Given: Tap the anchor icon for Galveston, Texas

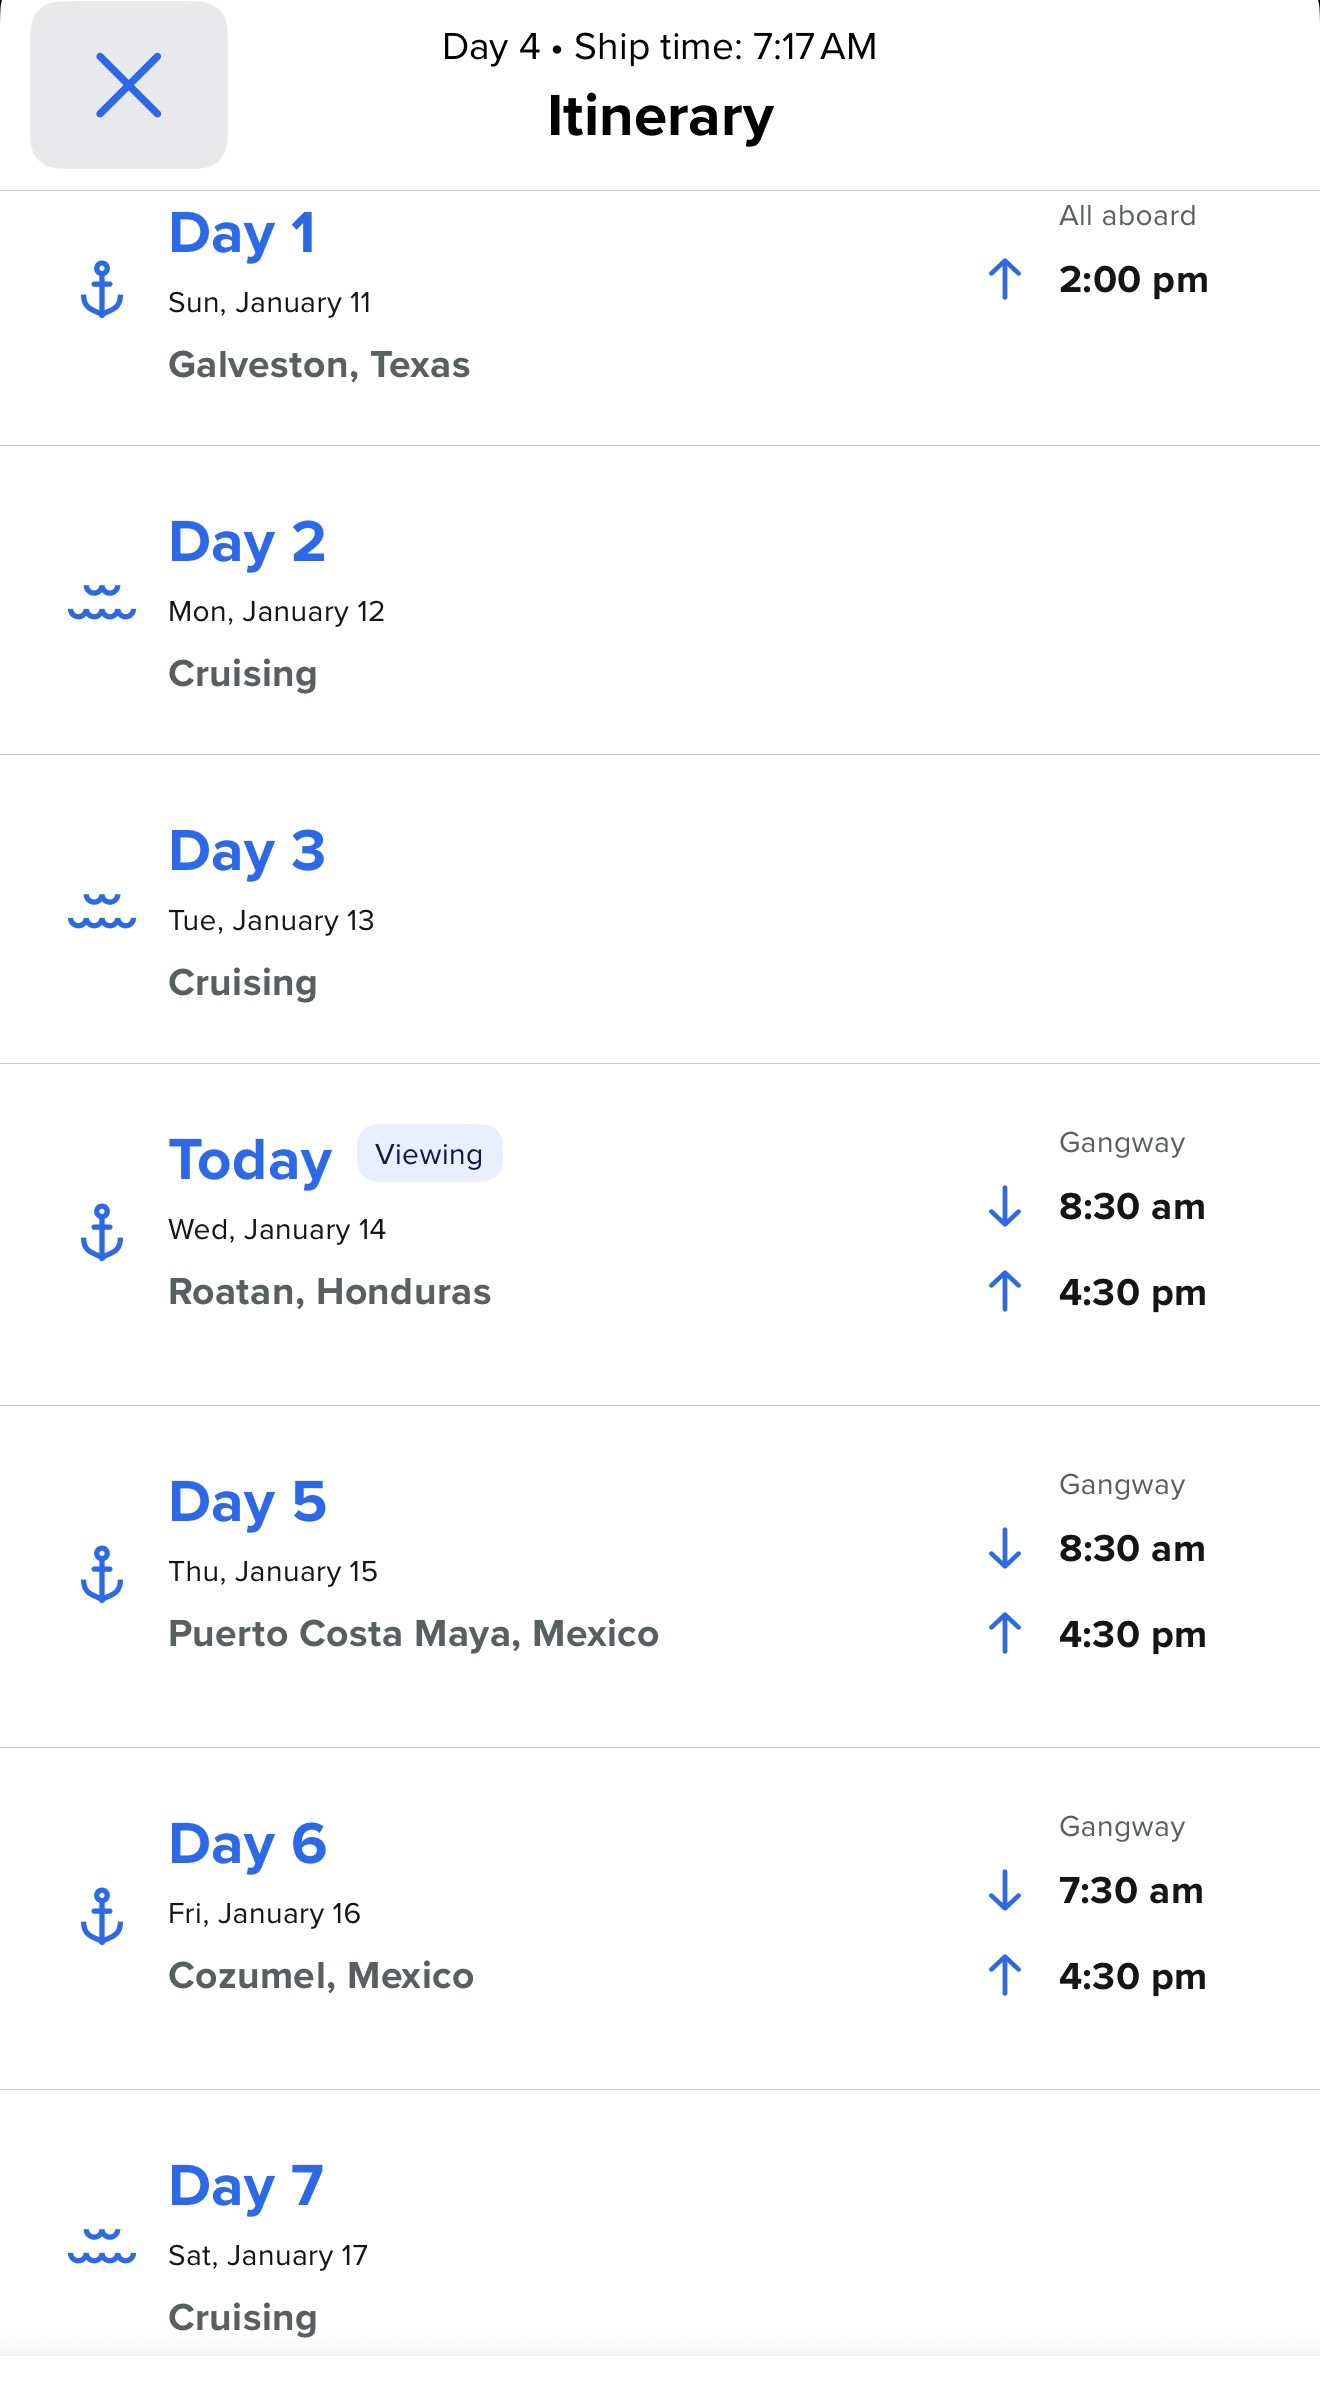Looking at the screenshot, I should [102, 290].
